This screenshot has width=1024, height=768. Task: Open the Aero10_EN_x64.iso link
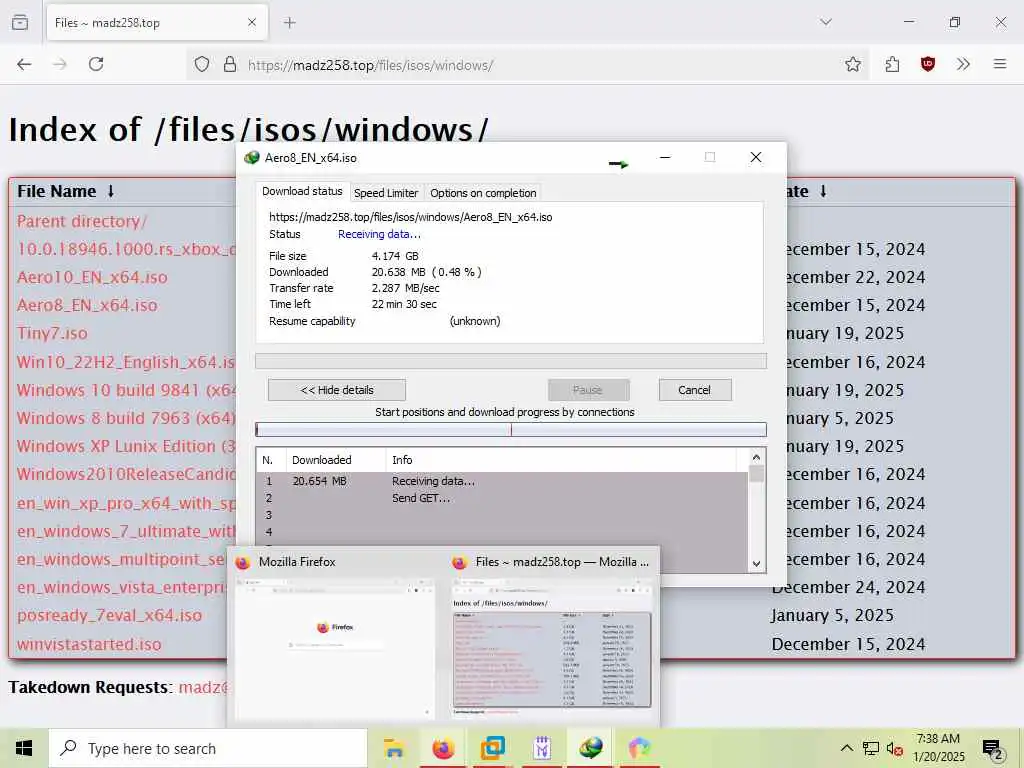[92, 277]
